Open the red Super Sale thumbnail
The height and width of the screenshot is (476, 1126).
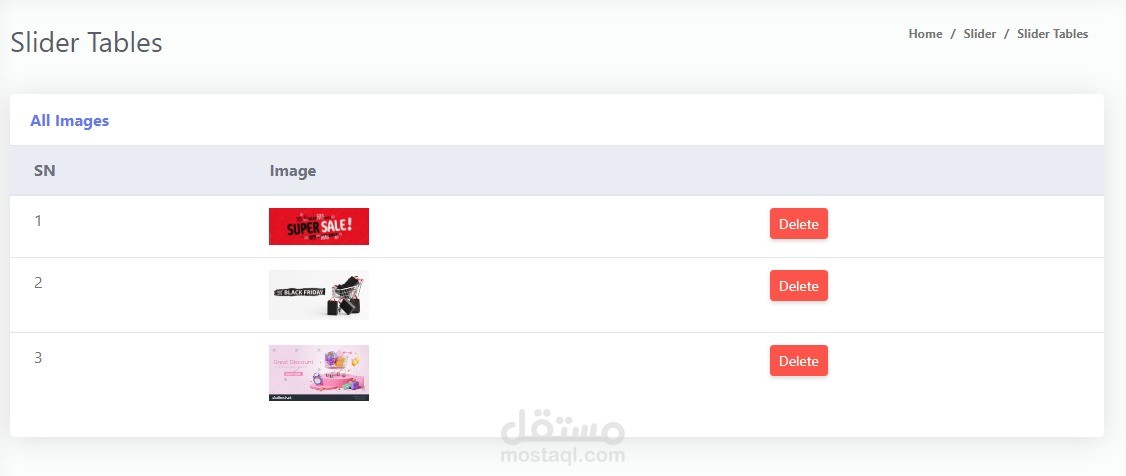319,226
